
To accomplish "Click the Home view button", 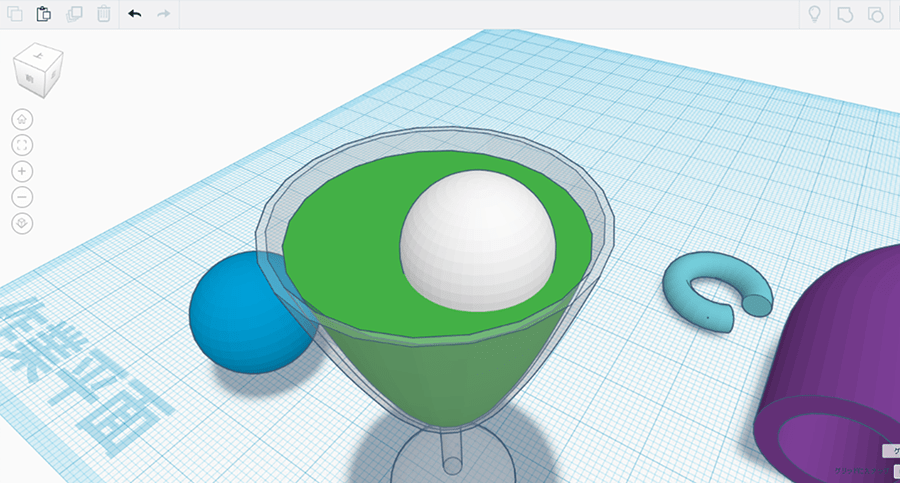I will coord(22,119).
